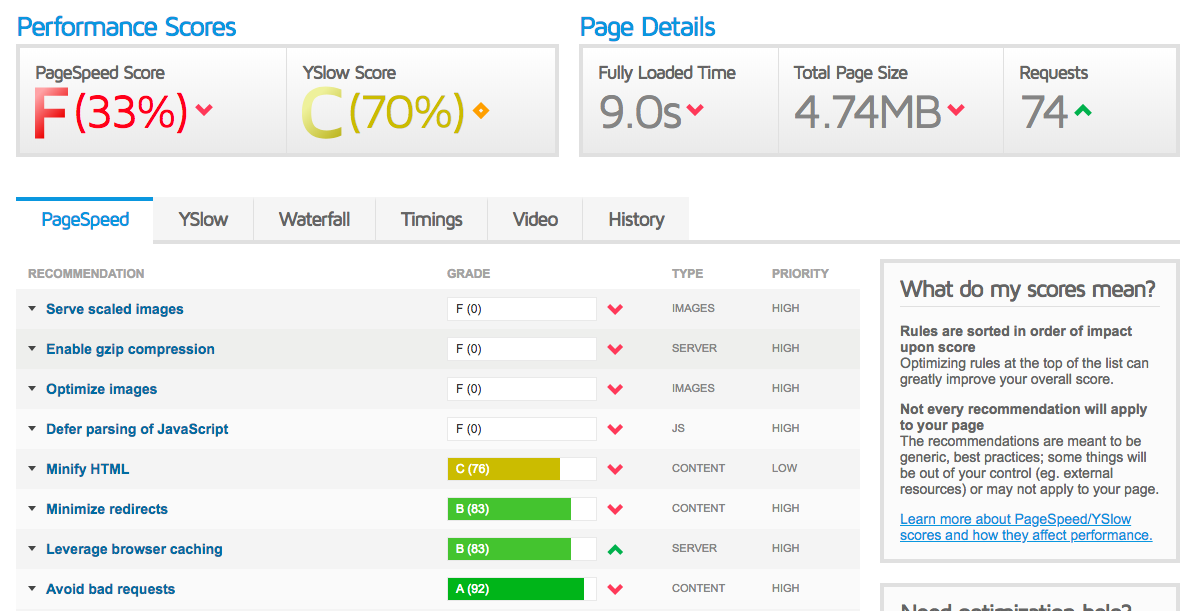Open the Optimize images recommendation link
Viewport: 1194px width, 611px height.
(x=101, y=389)
